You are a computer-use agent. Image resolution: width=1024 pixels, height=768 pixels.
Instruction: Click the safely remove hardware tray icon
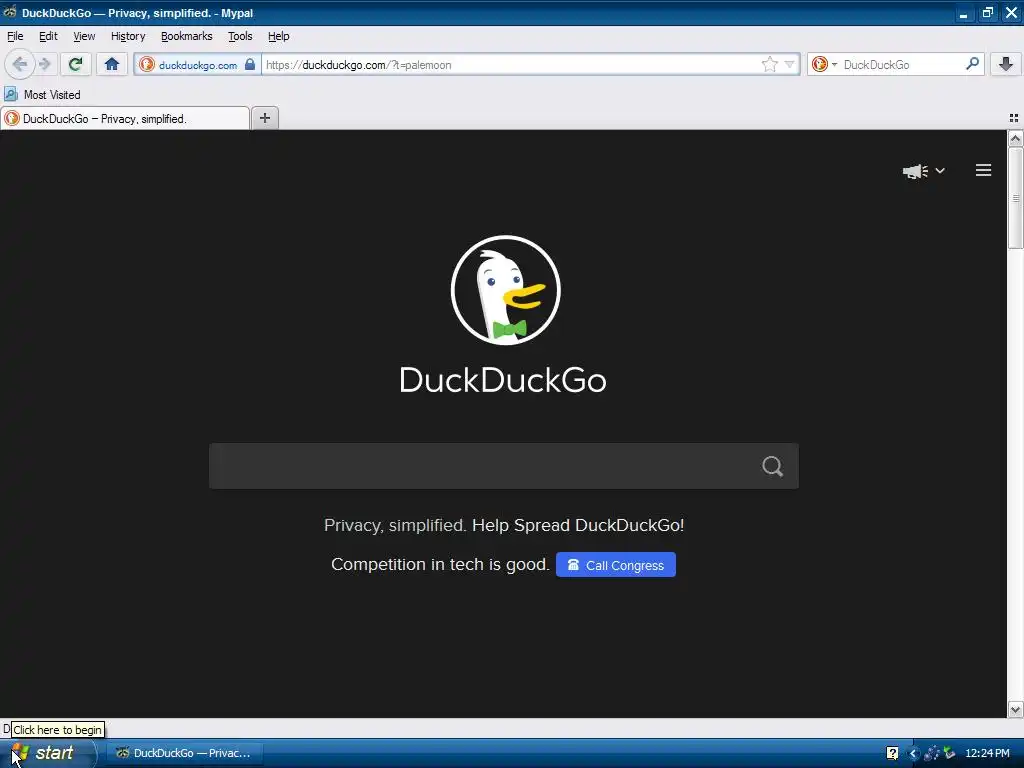click(x=949, y=753)
